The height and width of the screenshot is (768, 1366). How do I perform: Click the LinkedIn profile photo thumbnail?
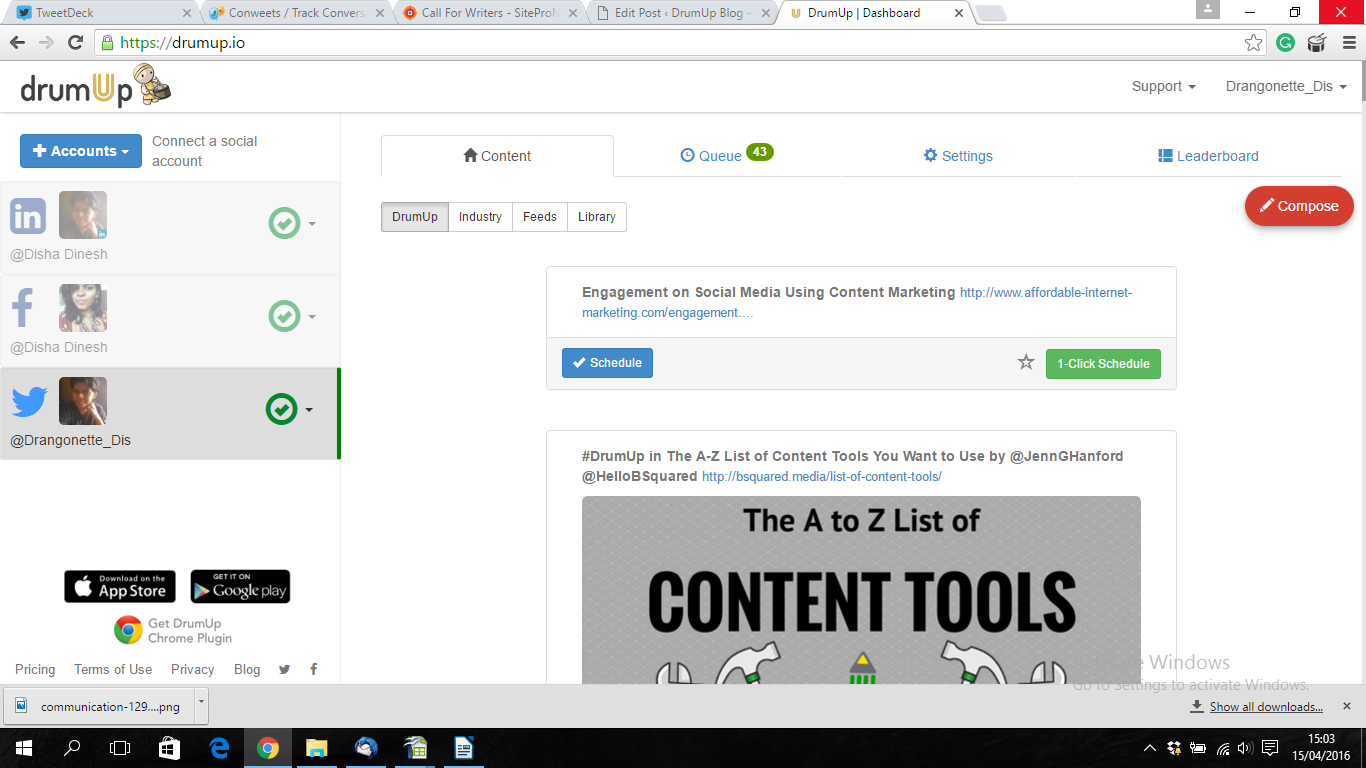(83, 215)
